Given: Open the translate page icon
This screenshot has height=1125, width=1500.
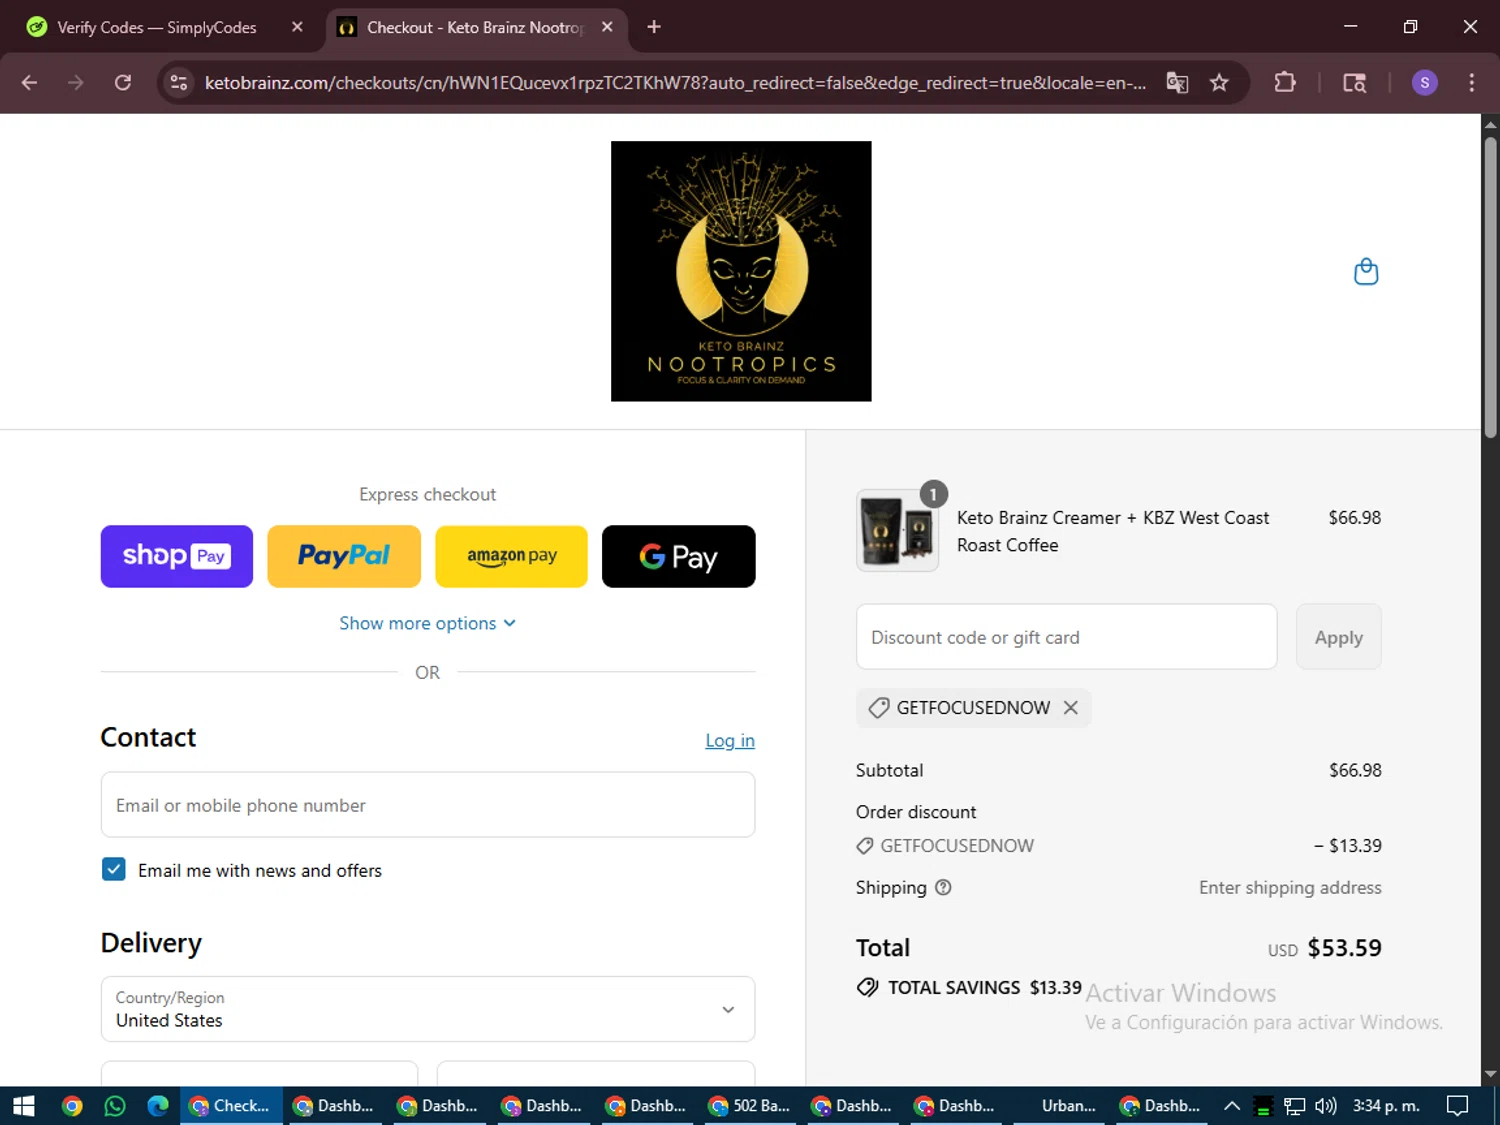Looking at the screenshot, I should [x=1177, y=83].
